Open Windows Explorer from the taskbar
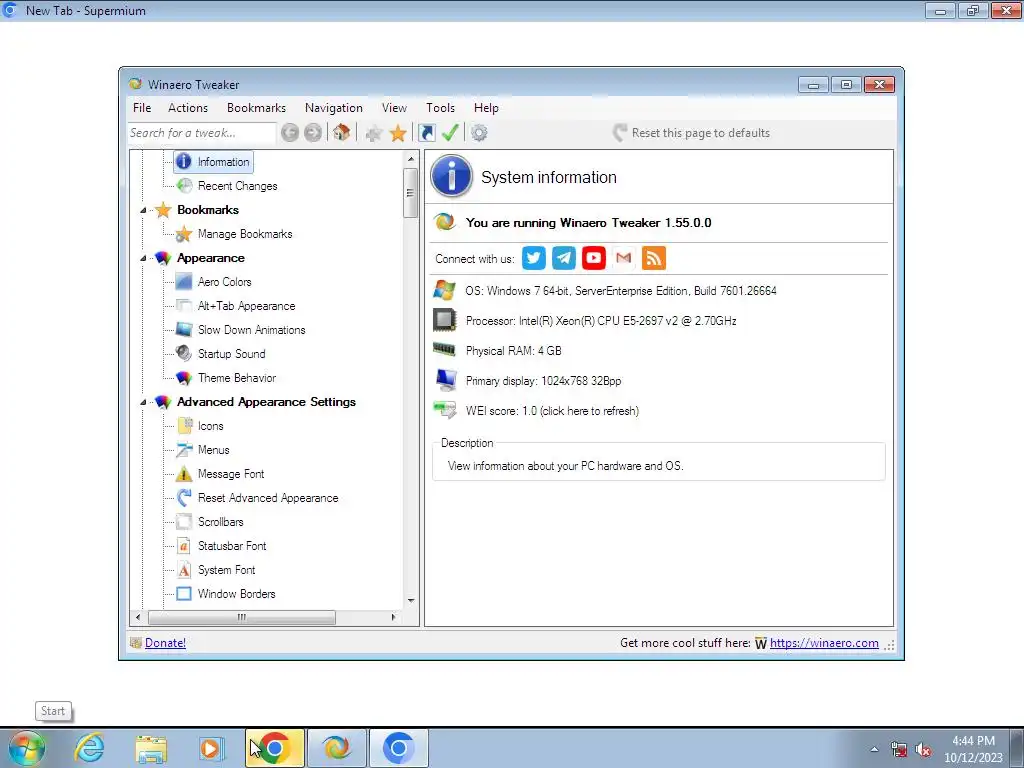1024x768 pixels. pos(151,749)
